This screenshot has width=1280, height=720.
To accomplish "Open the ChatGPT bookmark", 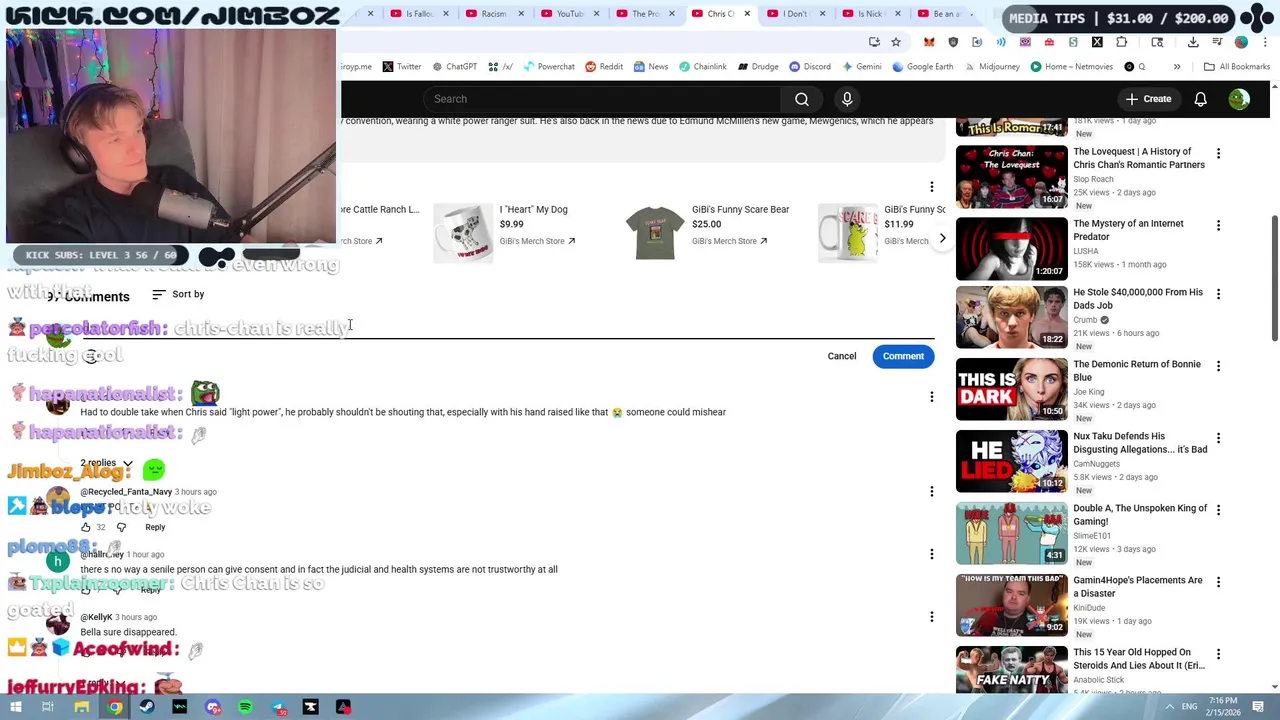I will coord(454,67).
